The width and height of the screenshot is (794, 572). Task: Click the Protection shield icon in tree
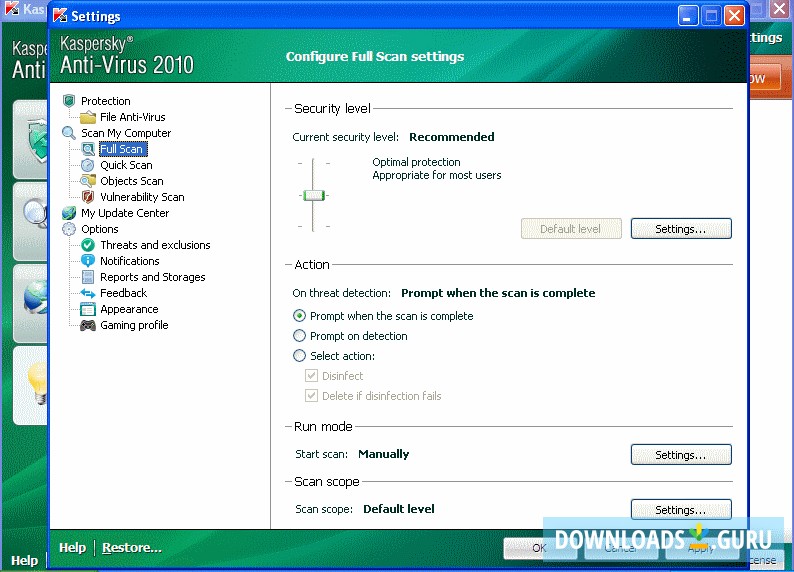pos(69,101)
